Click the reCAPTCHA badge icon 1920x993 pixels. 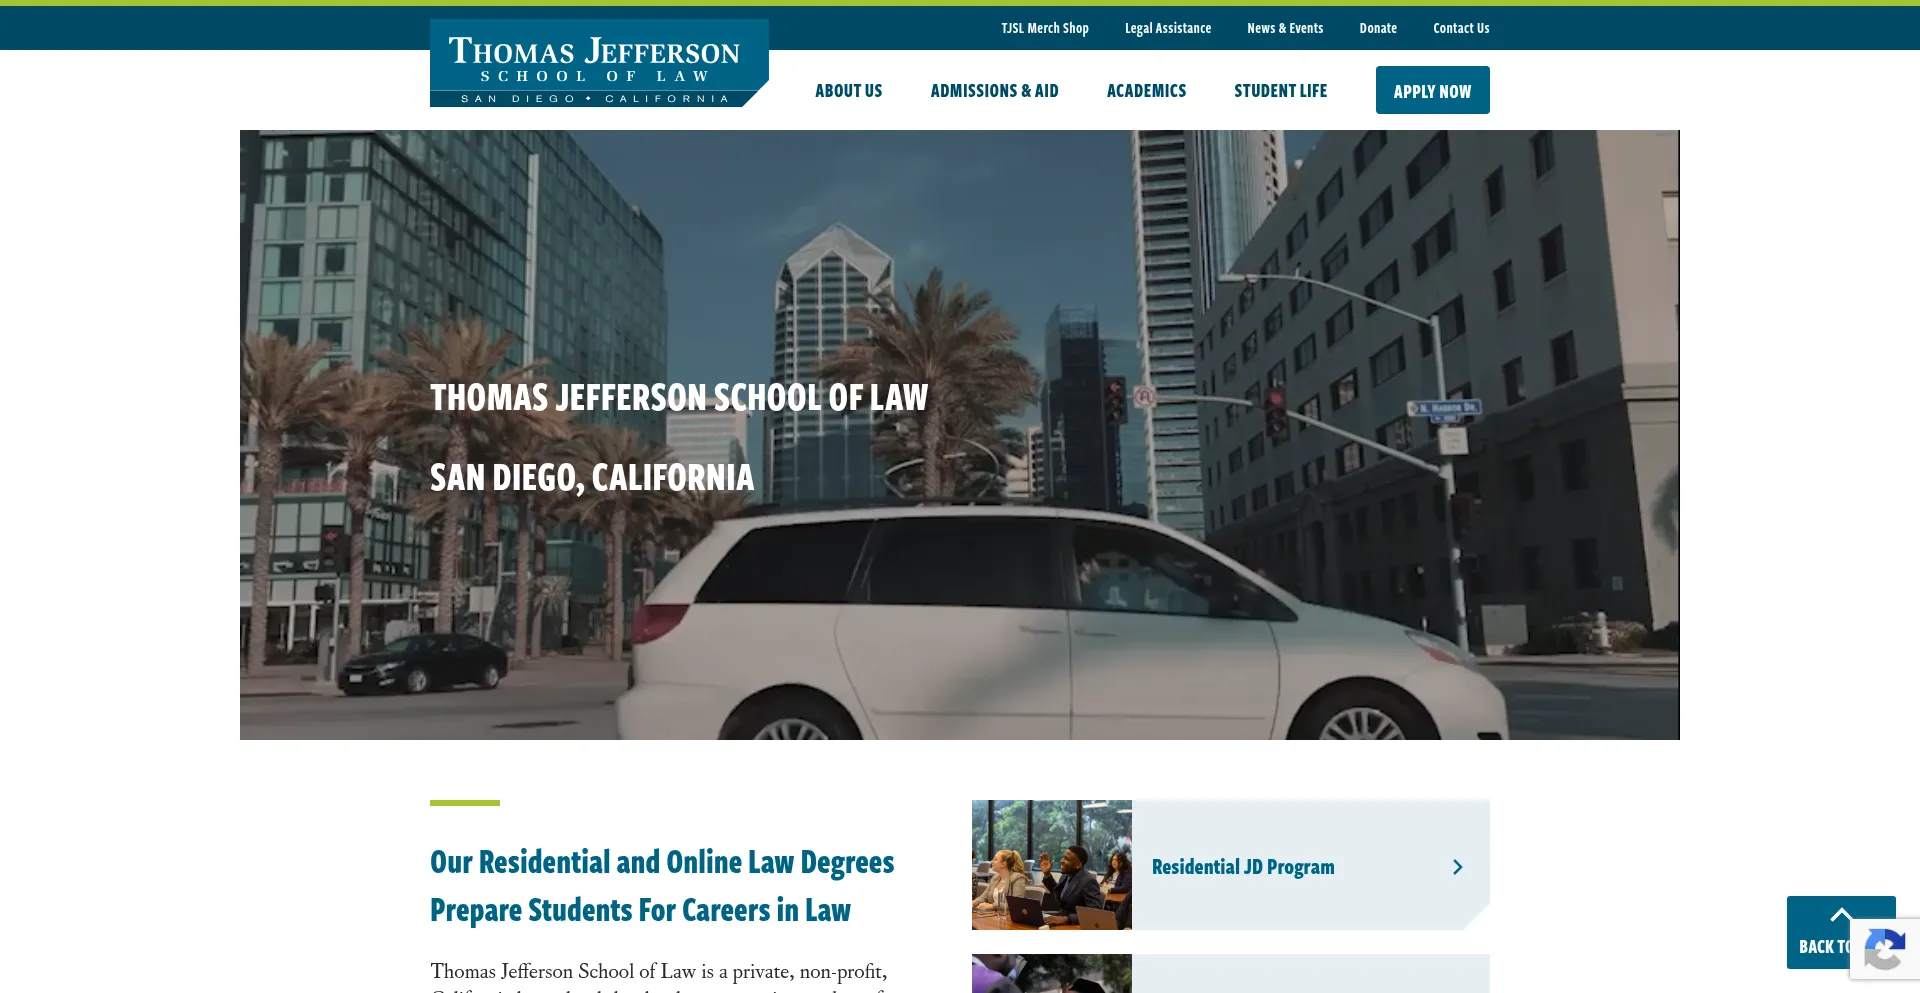(1884, 949)
